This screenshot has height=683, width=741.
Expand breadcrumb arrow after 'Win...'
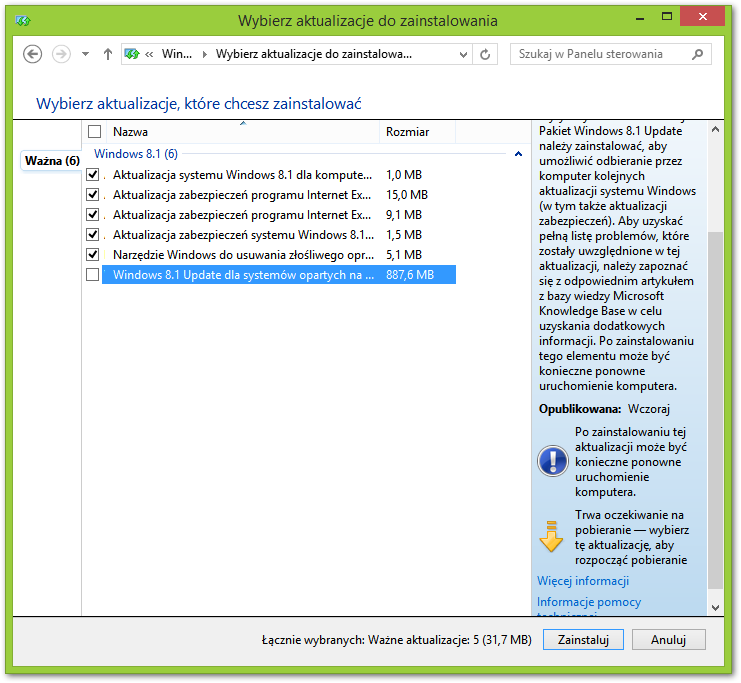[x=205, y=54]
